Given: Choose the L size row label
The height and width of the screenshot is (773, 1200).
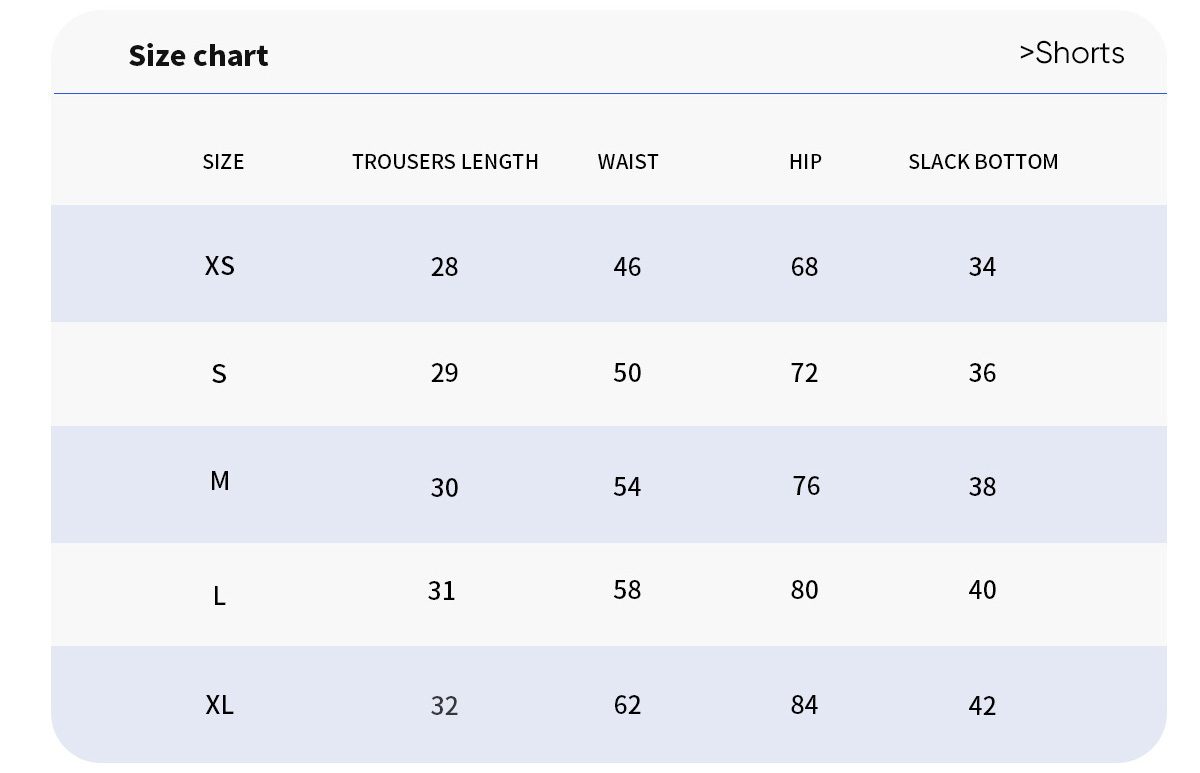Looking at the screenshot, I should pyautogui.click(x=219, y=597).
